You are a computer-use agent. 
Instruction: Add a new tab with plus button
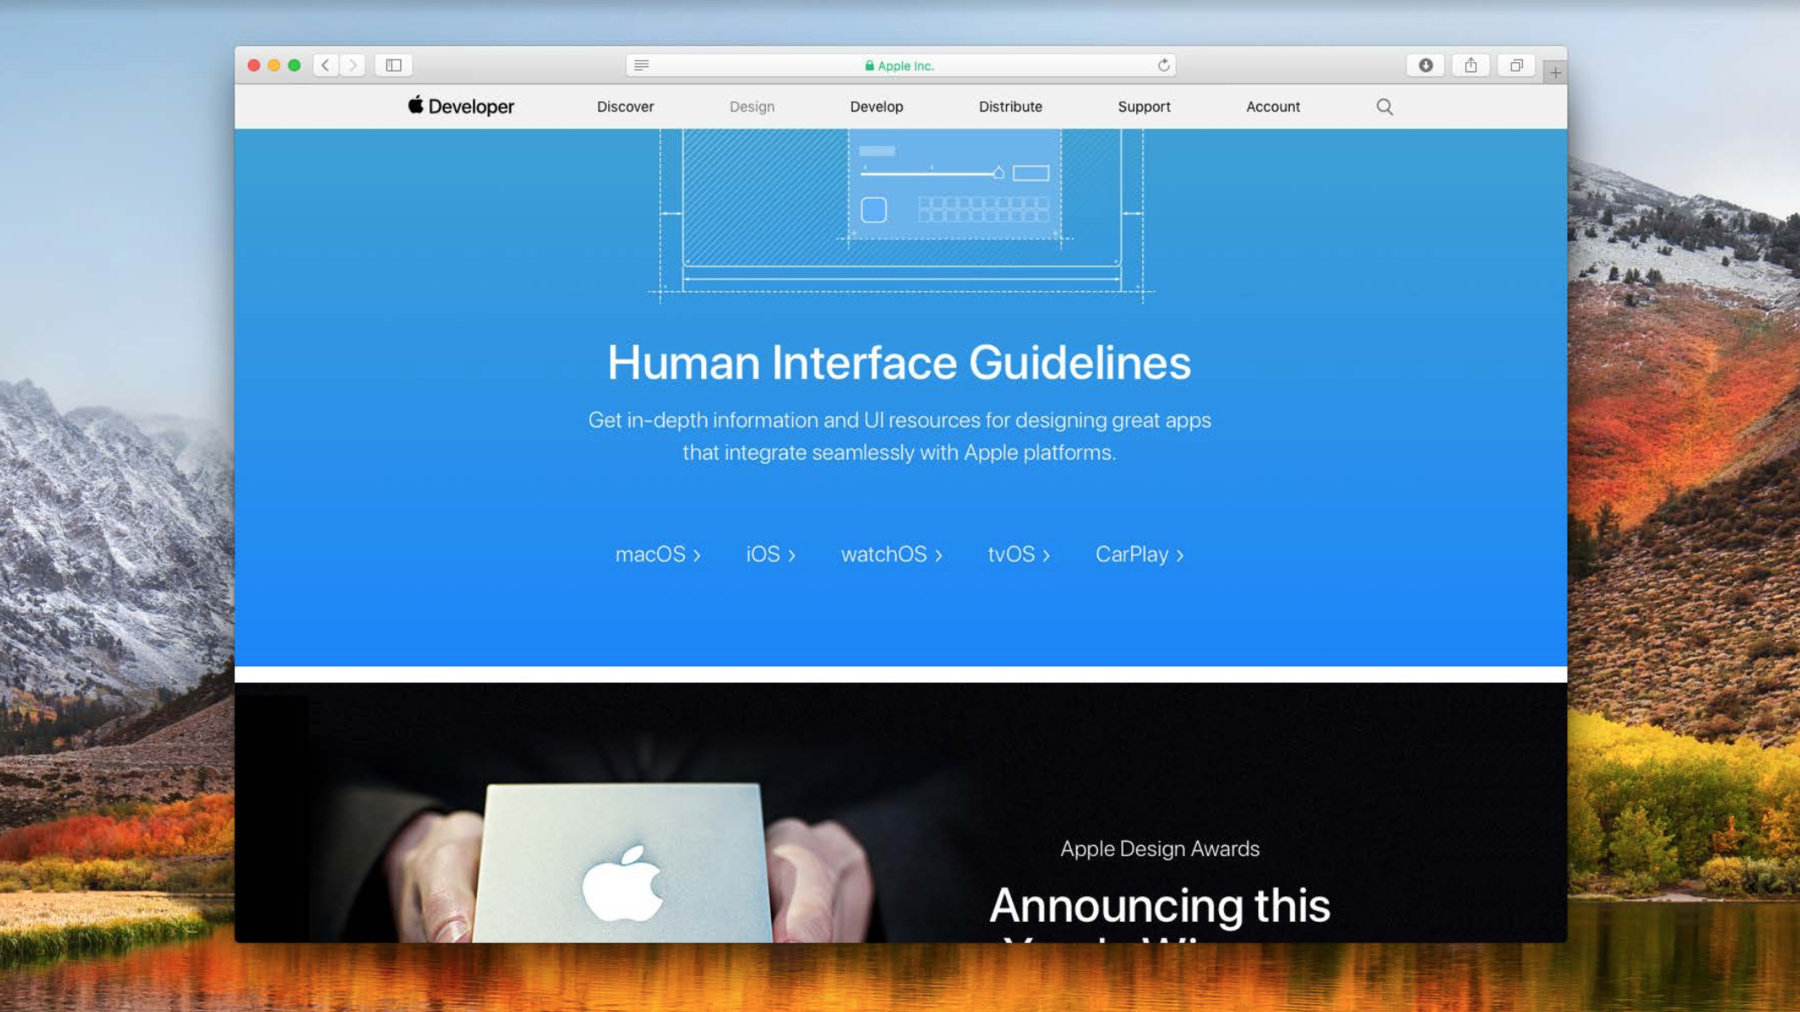point(1555,72)
